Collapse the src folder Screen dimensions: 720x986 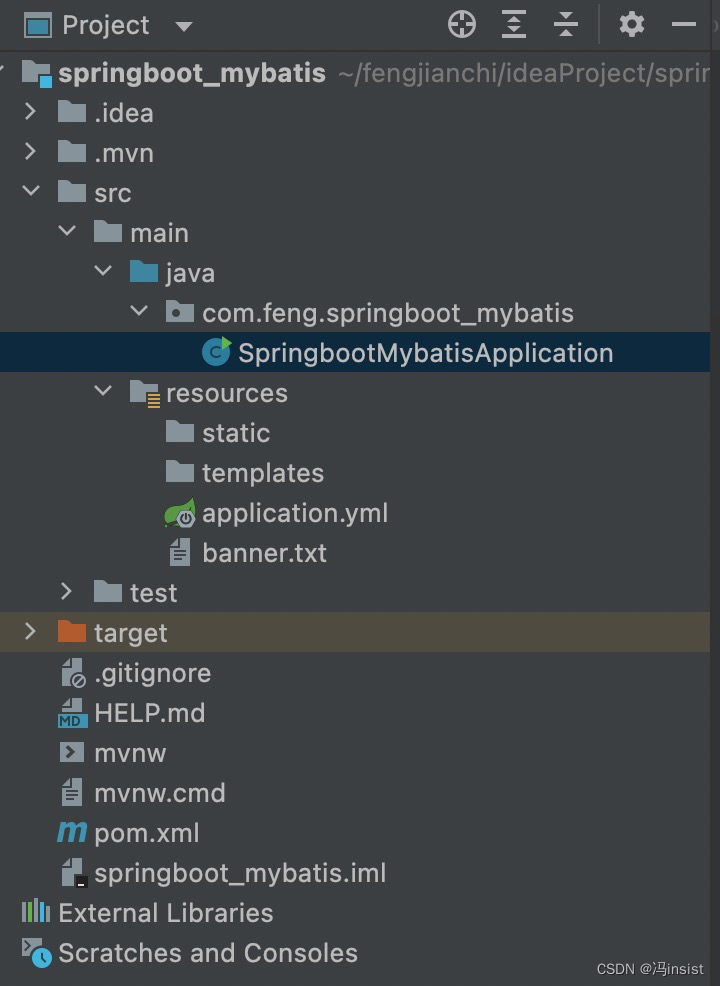(28, 192)
